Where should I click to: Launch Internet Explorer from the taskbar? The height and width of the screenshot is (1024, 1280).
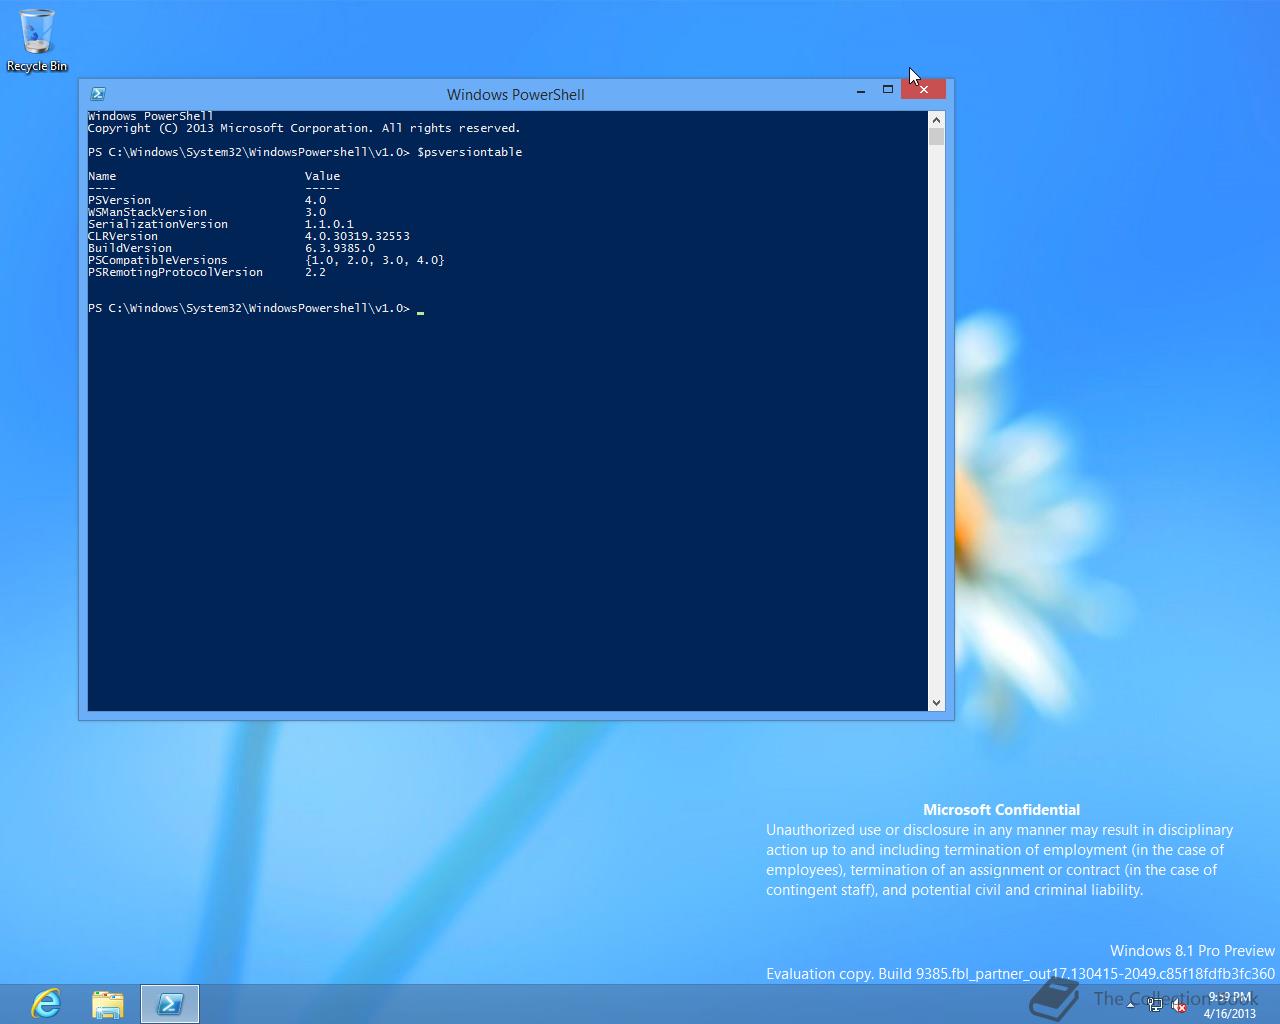point(46,1004)
